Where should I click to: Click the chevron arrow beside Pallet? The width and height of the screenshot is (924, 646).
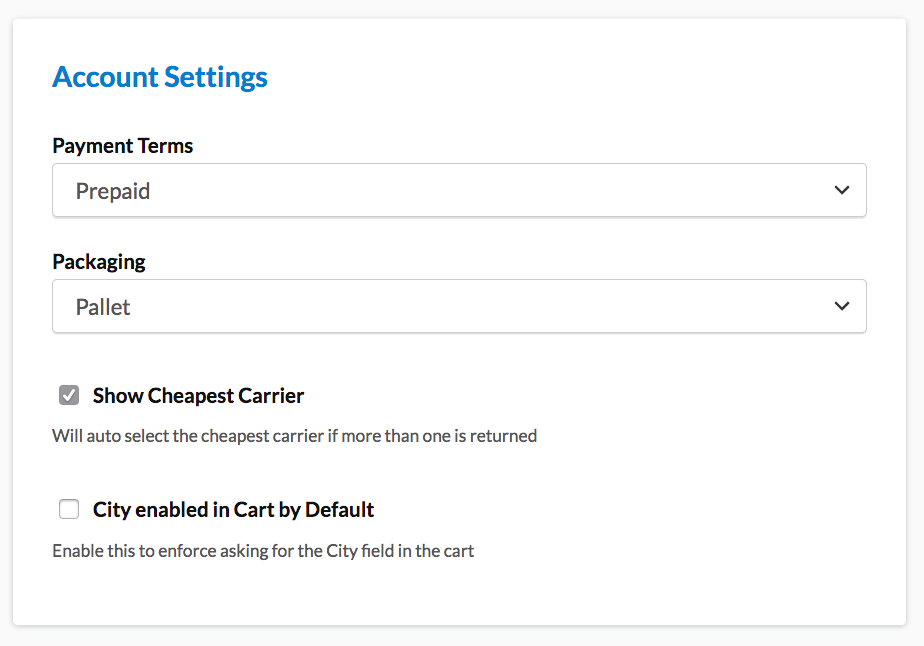coord(841,306)
